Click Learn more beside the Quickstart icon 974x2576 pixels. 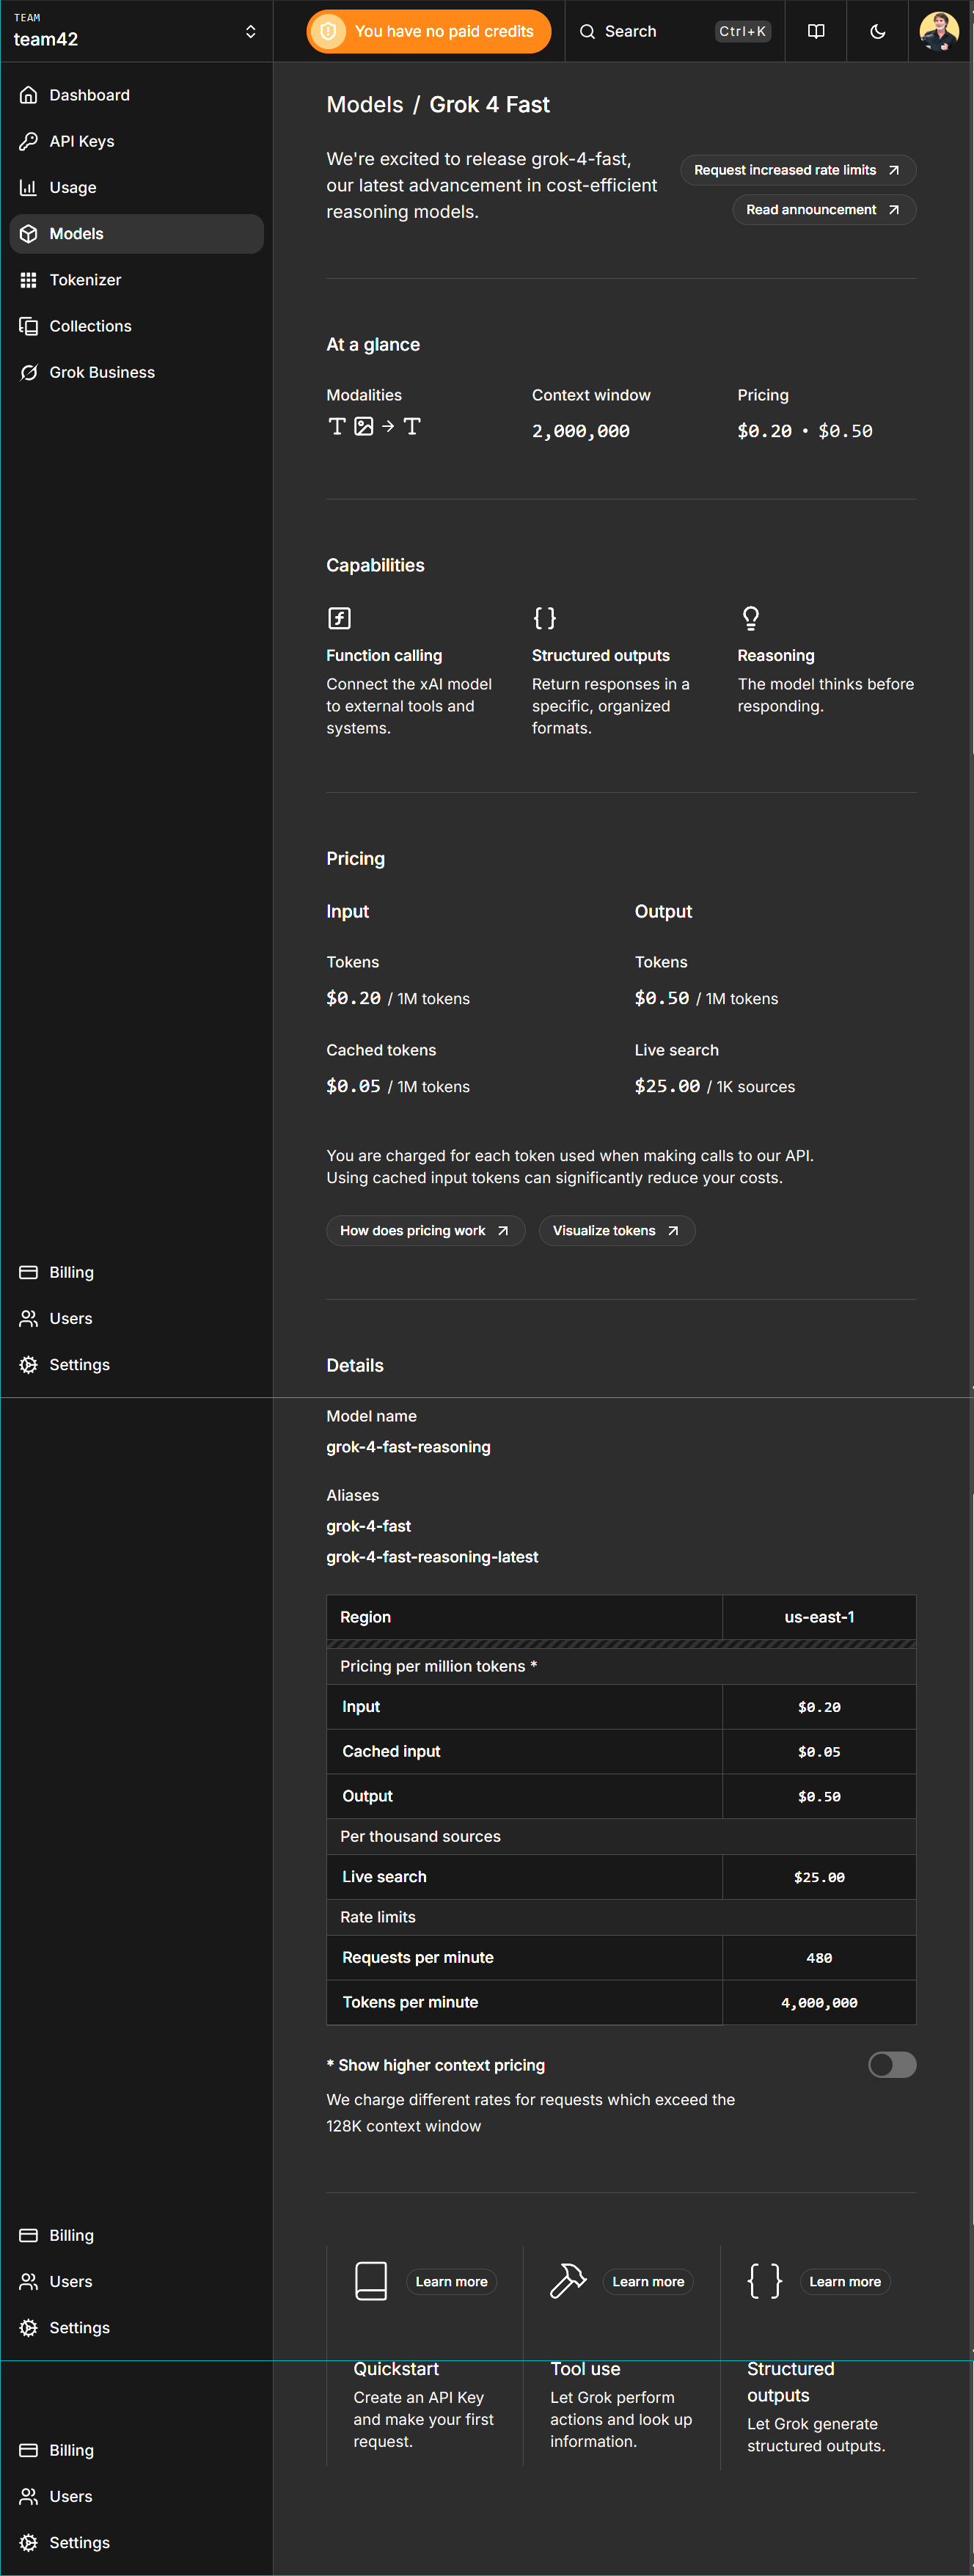[x=451, y=2281]
